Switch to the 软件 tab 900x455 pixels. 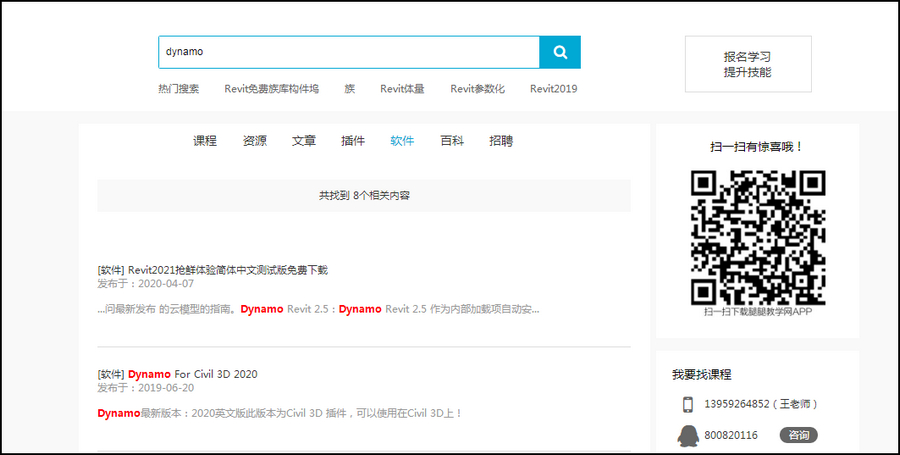pos(402,141)
